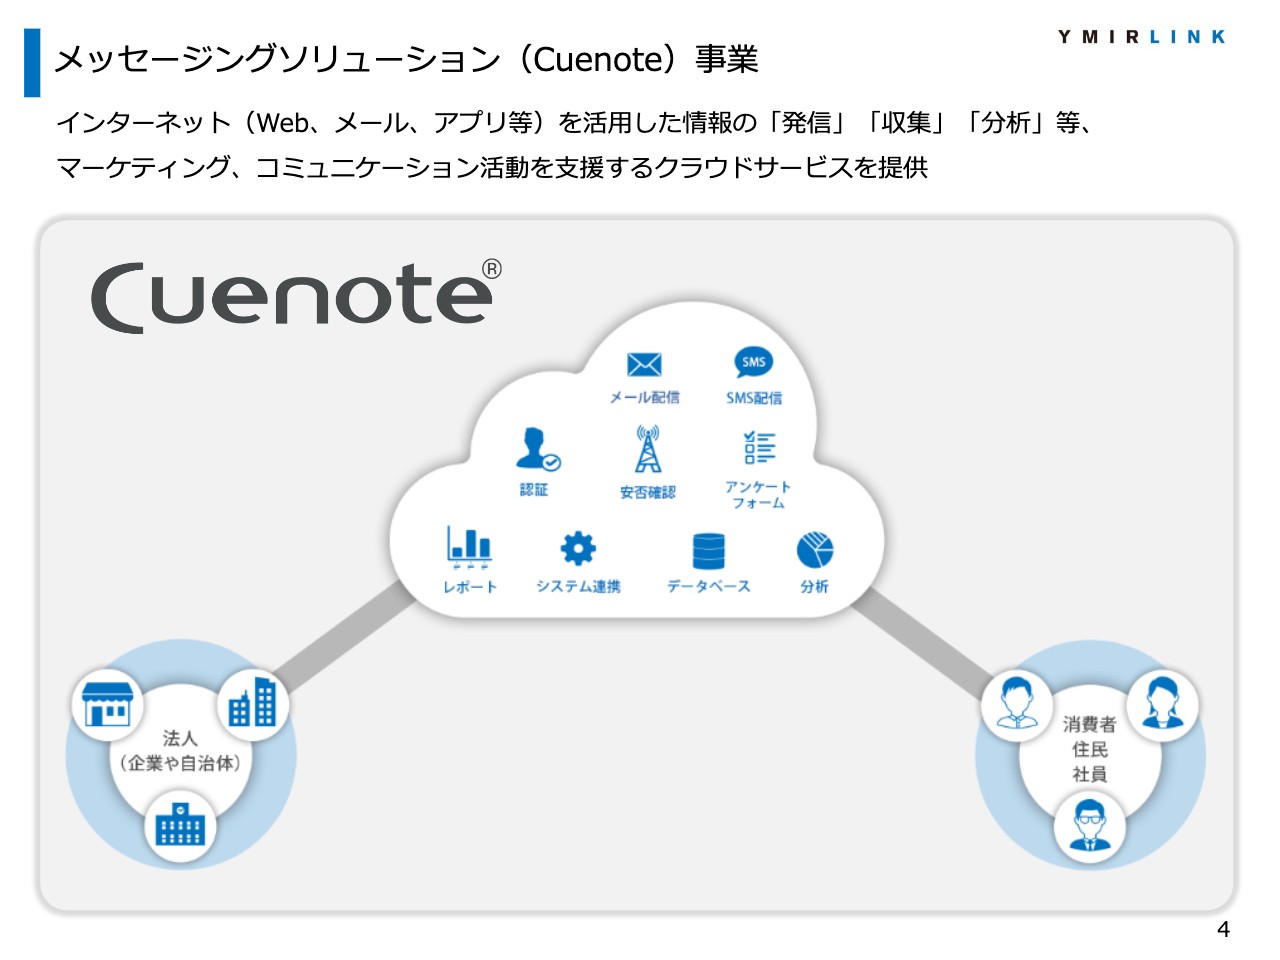1280x960 pixels.
Task: Click the storefront icon near 法人
Action: (x=110, y=703)
